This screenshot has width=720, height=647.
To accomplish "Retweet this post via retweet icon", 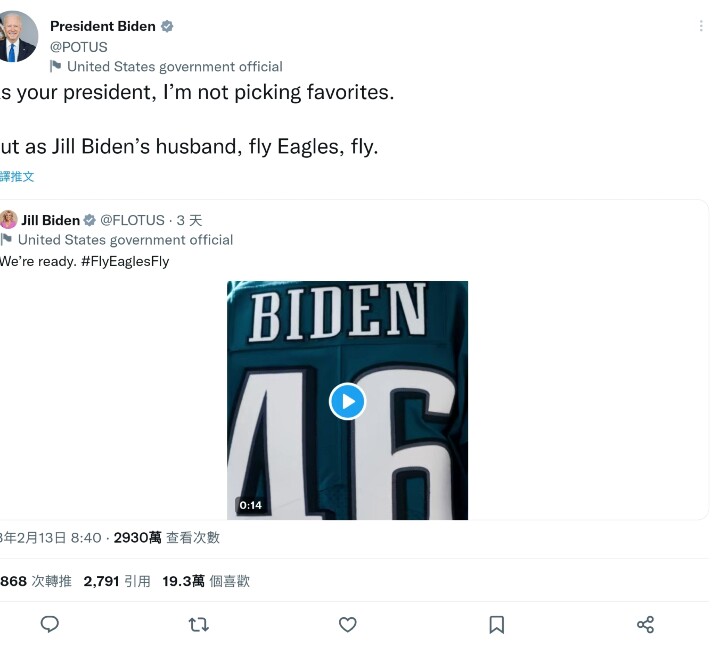I will pos(199,625).
